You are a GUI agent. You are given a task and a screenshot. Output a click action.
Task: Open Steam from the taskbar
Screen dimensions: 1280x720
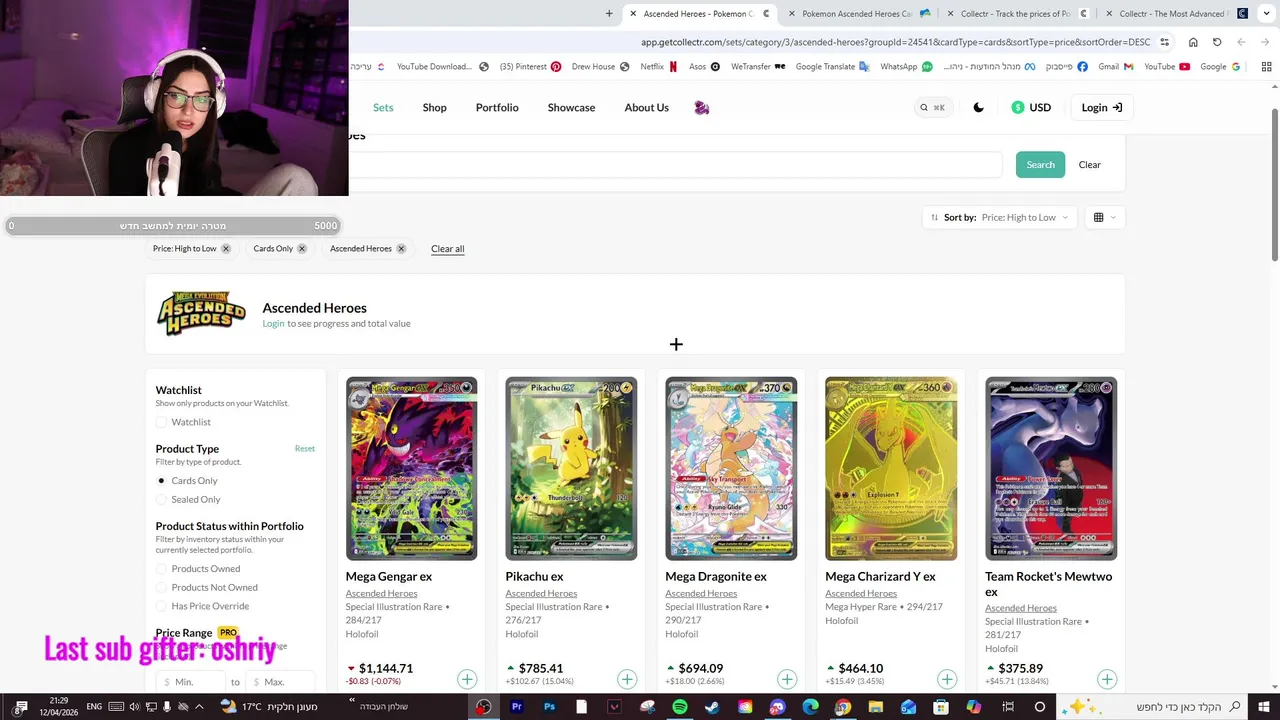(712, 707)
